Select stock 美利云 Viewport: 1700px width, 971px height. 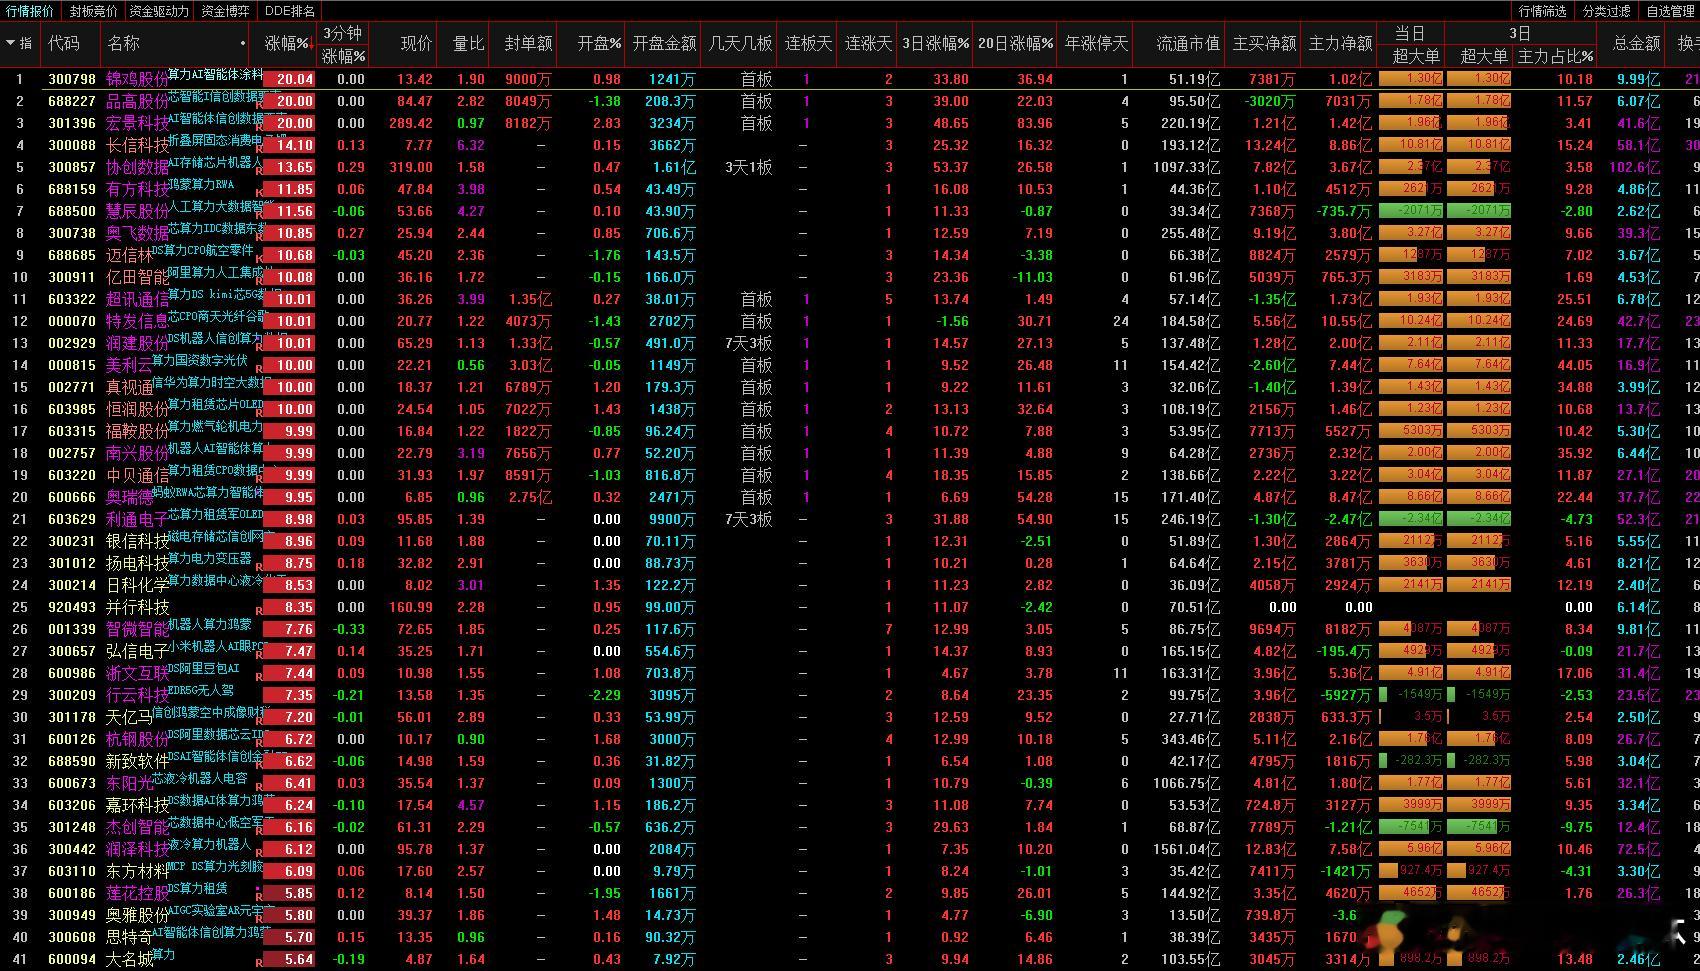coord(129,365)
